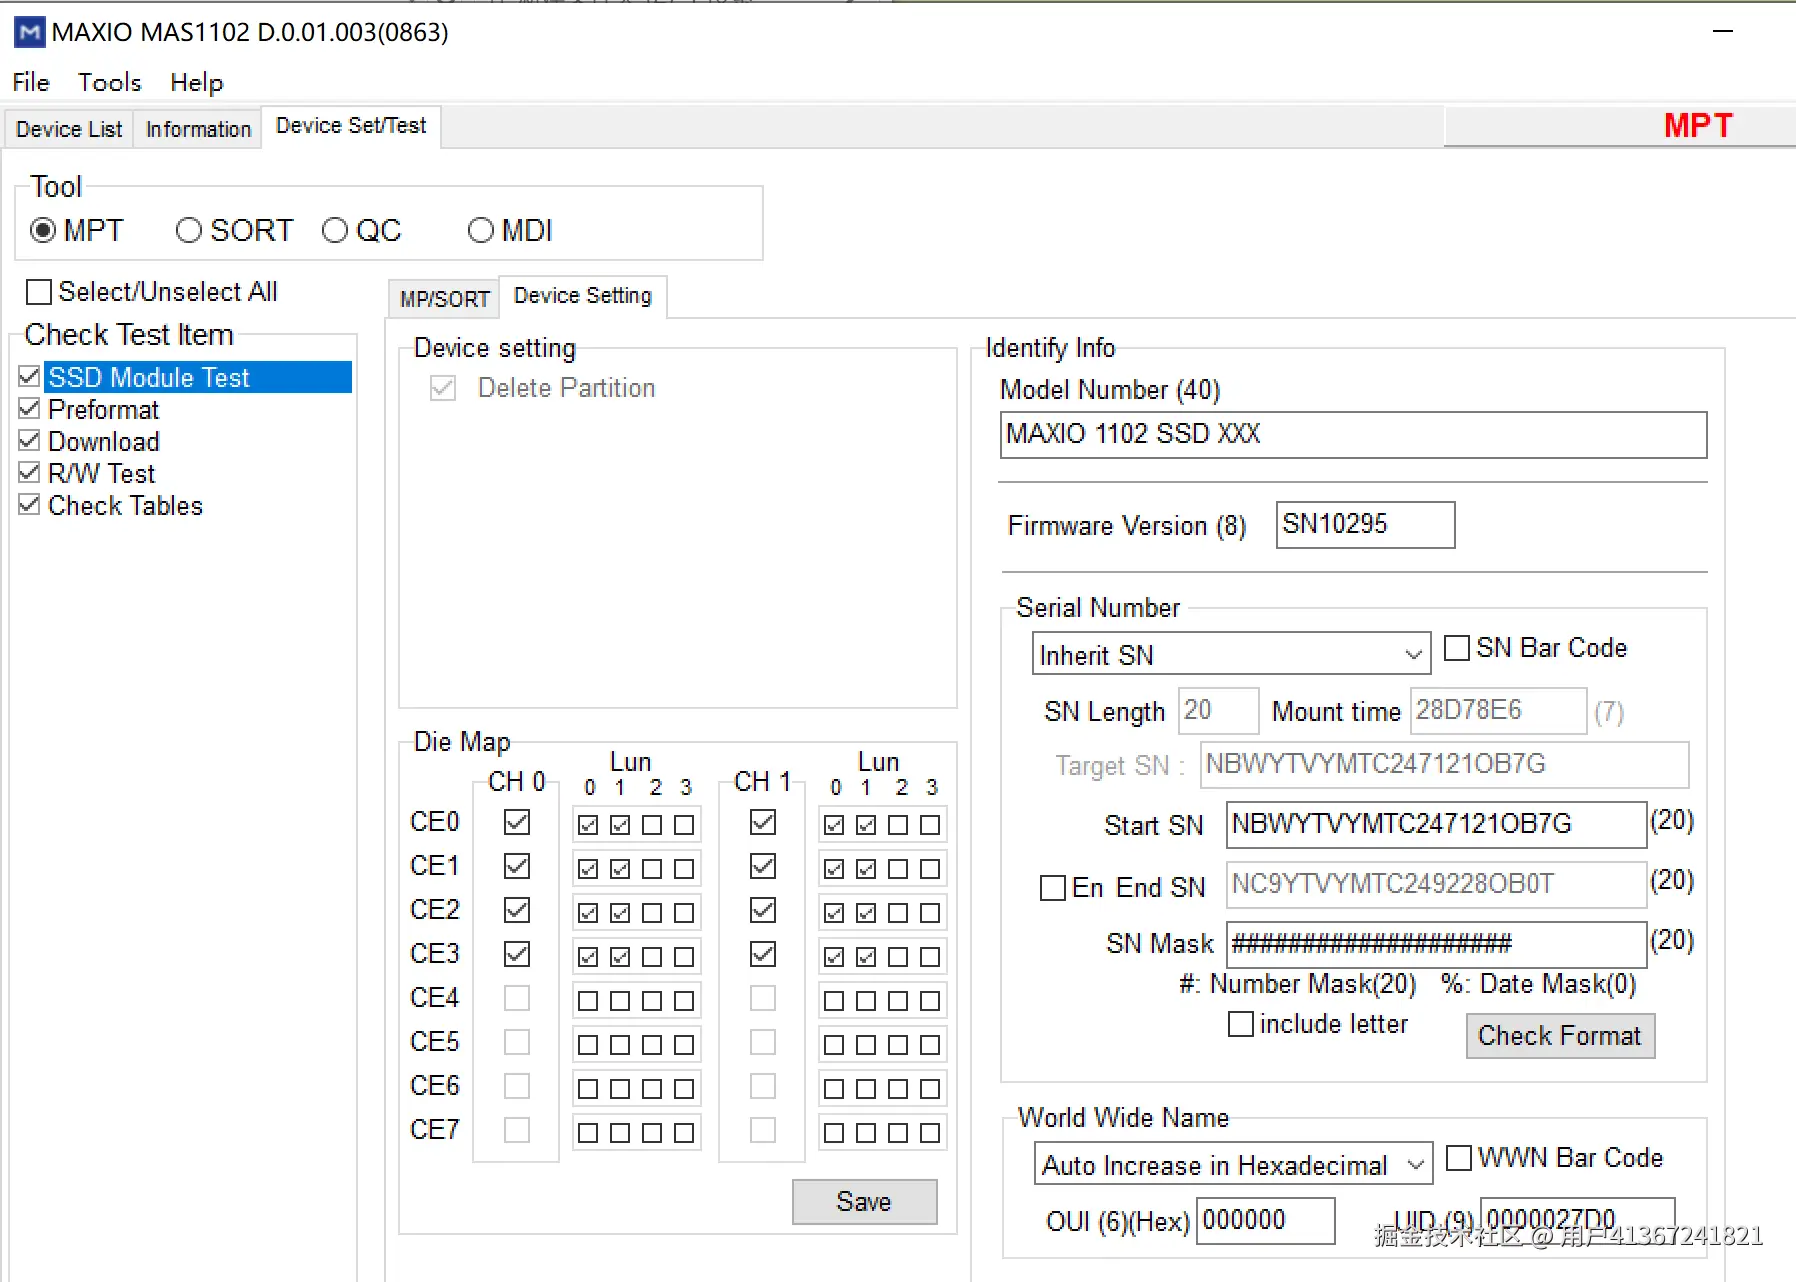The image size is (1796, 1282).
Task: Uncheck the CH 1 CE3 checkbox
Action: pos(763,954)
